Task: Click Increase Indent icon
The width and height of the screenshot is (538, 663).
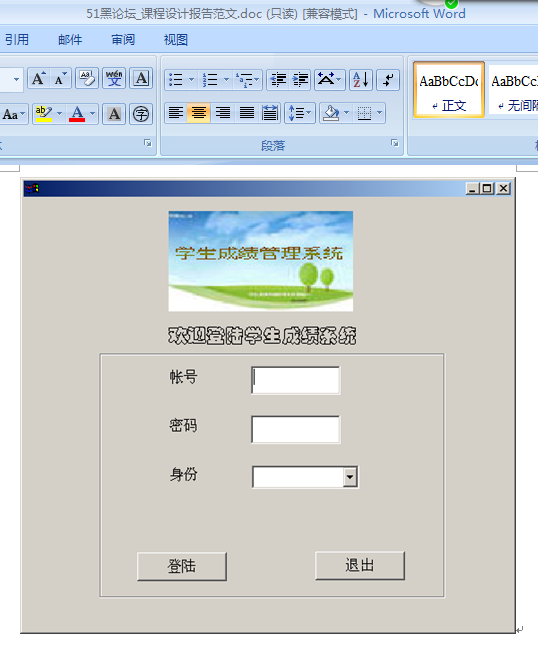Action: tap(300, 80)
